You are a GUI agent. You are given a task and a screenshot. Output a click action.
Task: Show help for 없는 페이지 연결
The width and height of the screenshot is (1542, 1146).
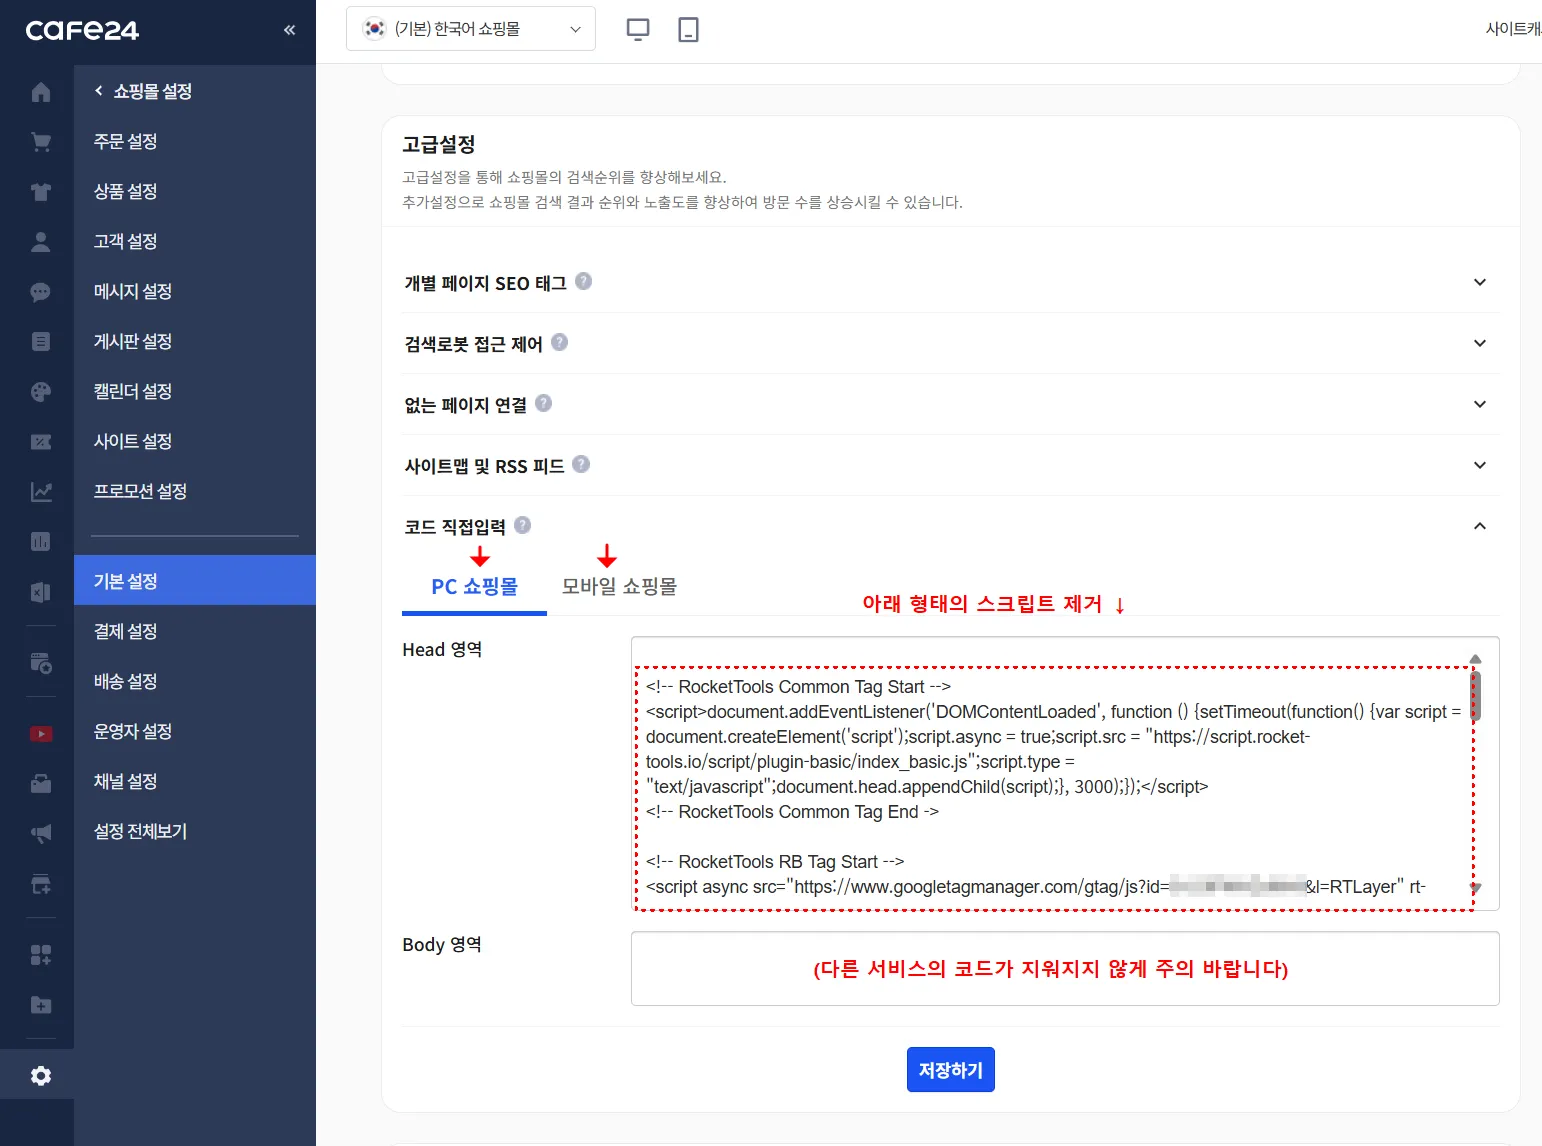pos(544,403)
